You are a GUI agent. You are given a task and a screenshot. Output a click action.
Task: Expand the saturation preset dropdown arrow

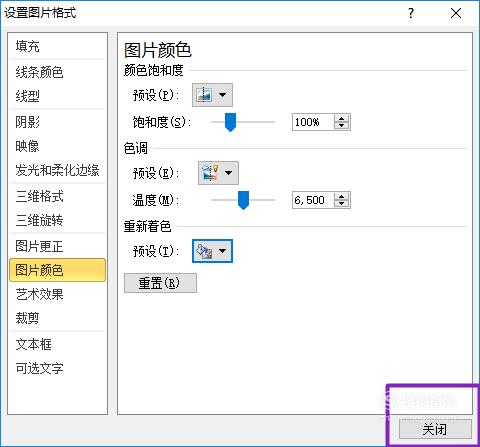coord(222,95)
